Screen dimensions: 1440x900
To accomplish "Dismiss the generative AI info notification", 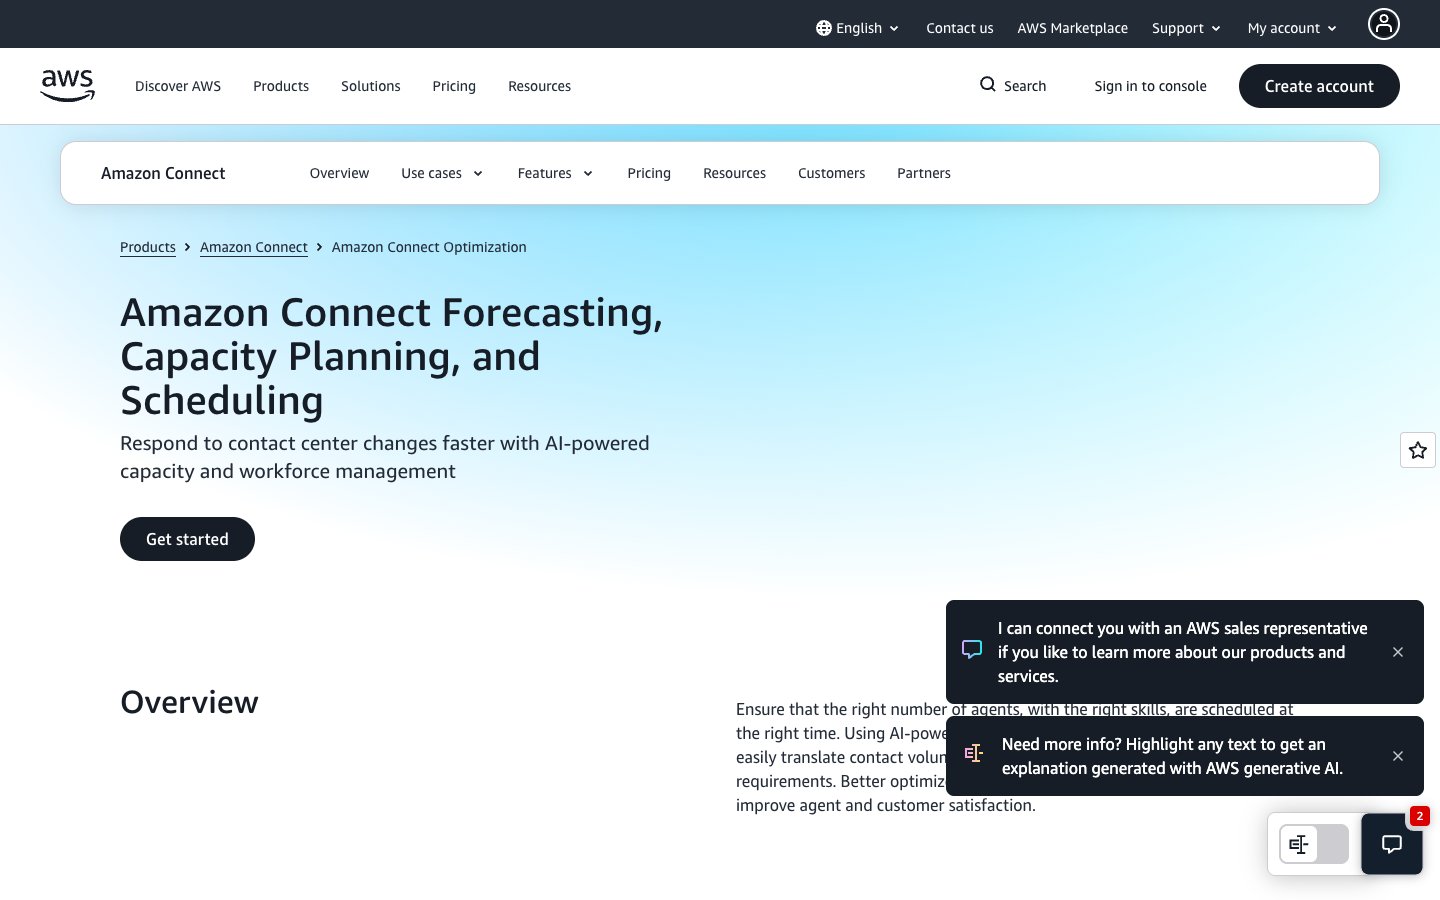I will pos(1398,756).
